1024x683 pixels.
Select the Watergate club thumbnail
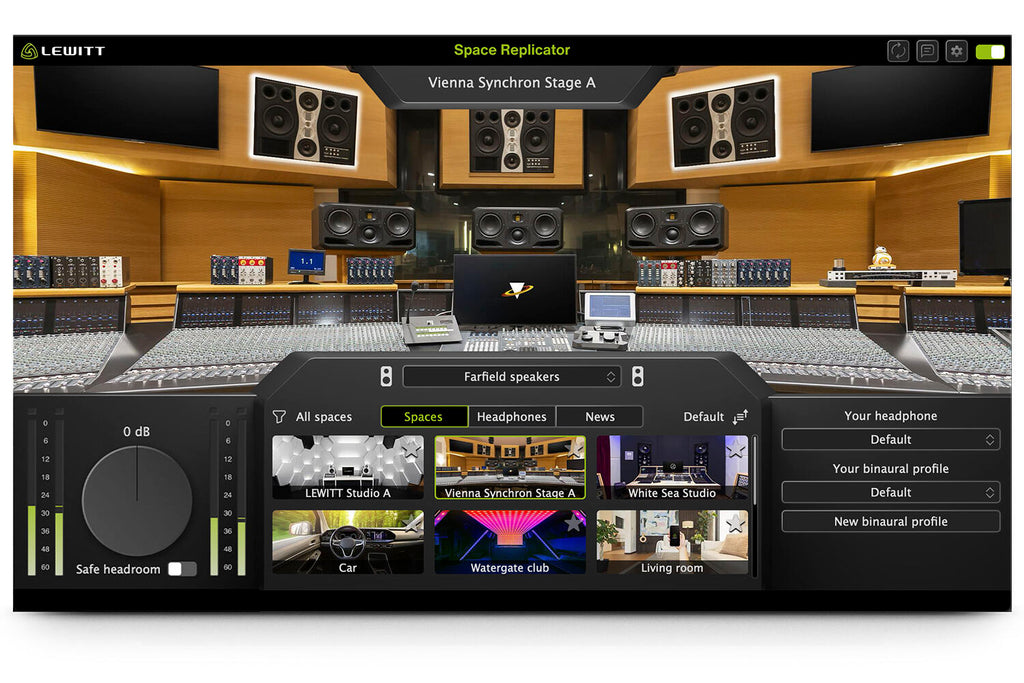(x=510, y=542)
